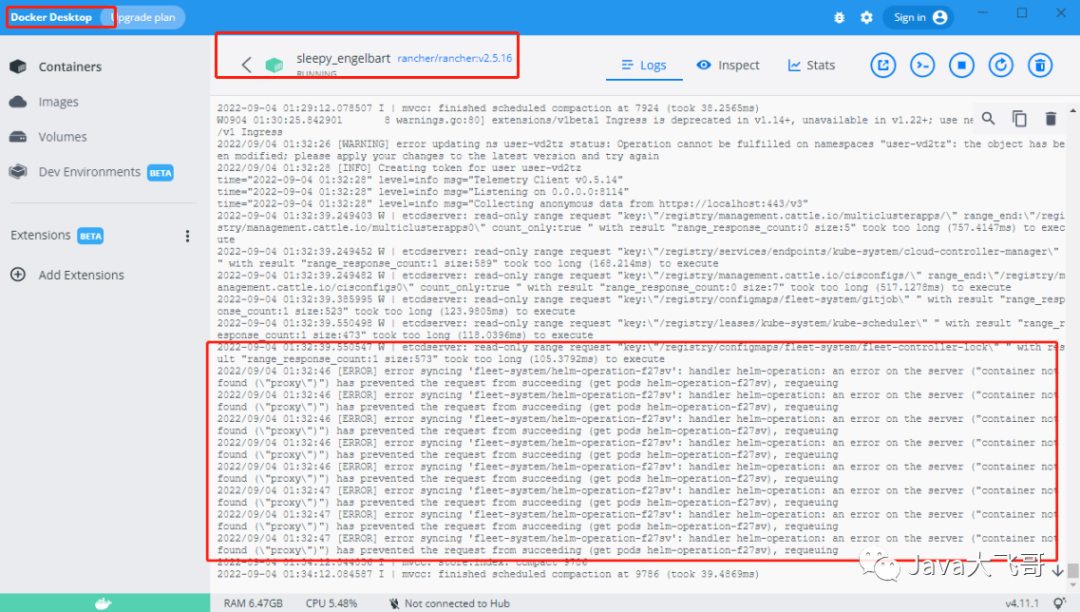Copy logs to clipboard icon
The width and height of the screenshot is (1080, 612).
(x=1019, y=118)
